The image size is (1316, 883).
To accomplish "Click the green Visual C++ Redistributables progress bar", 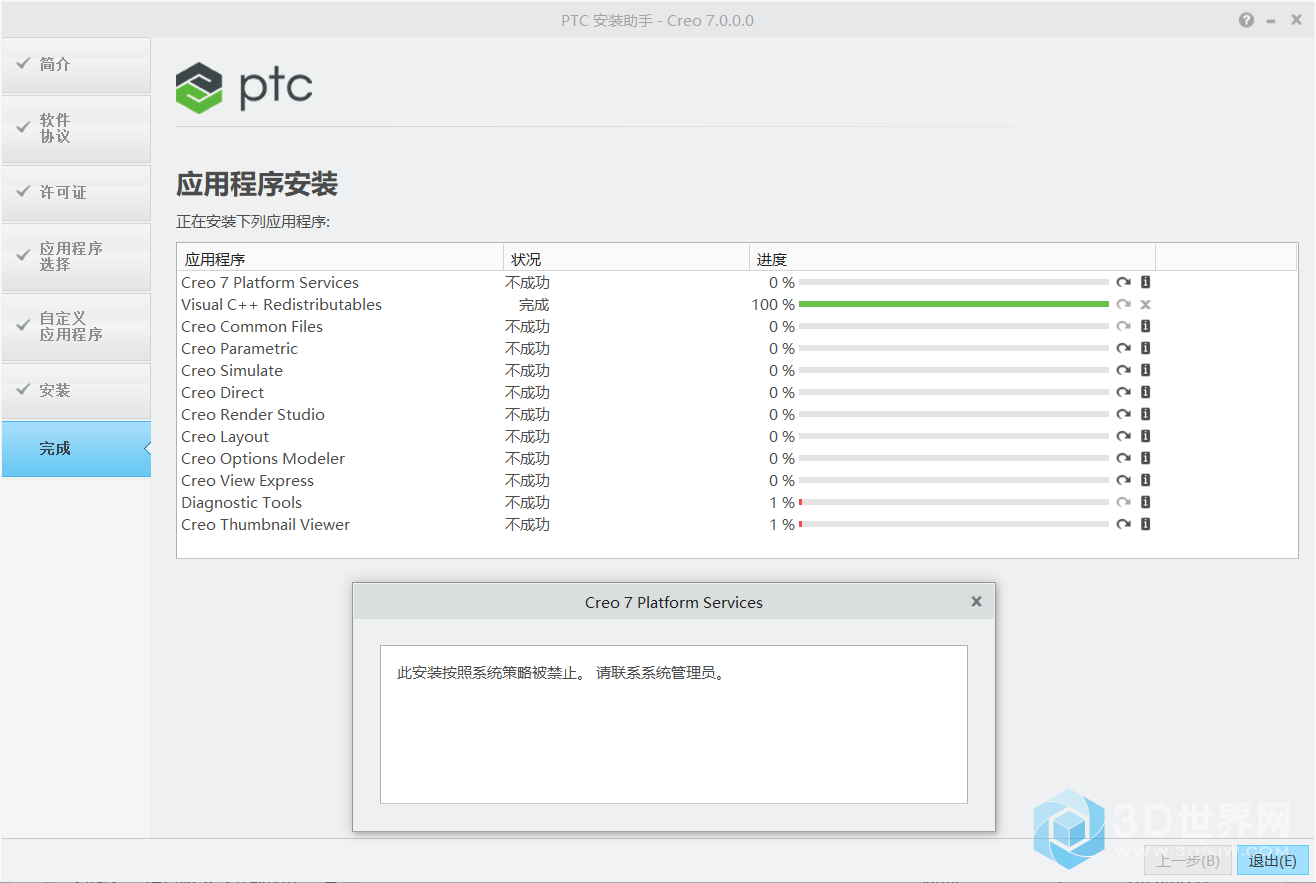I will pos(954,304).
